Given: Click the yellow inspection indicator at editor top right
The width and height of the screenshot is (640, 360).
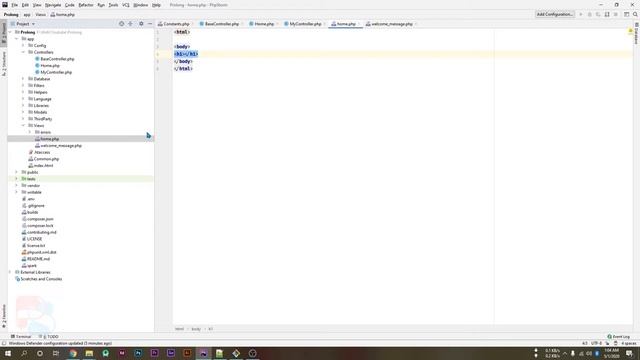Looking at the screenshot, I should click(630, 31).
